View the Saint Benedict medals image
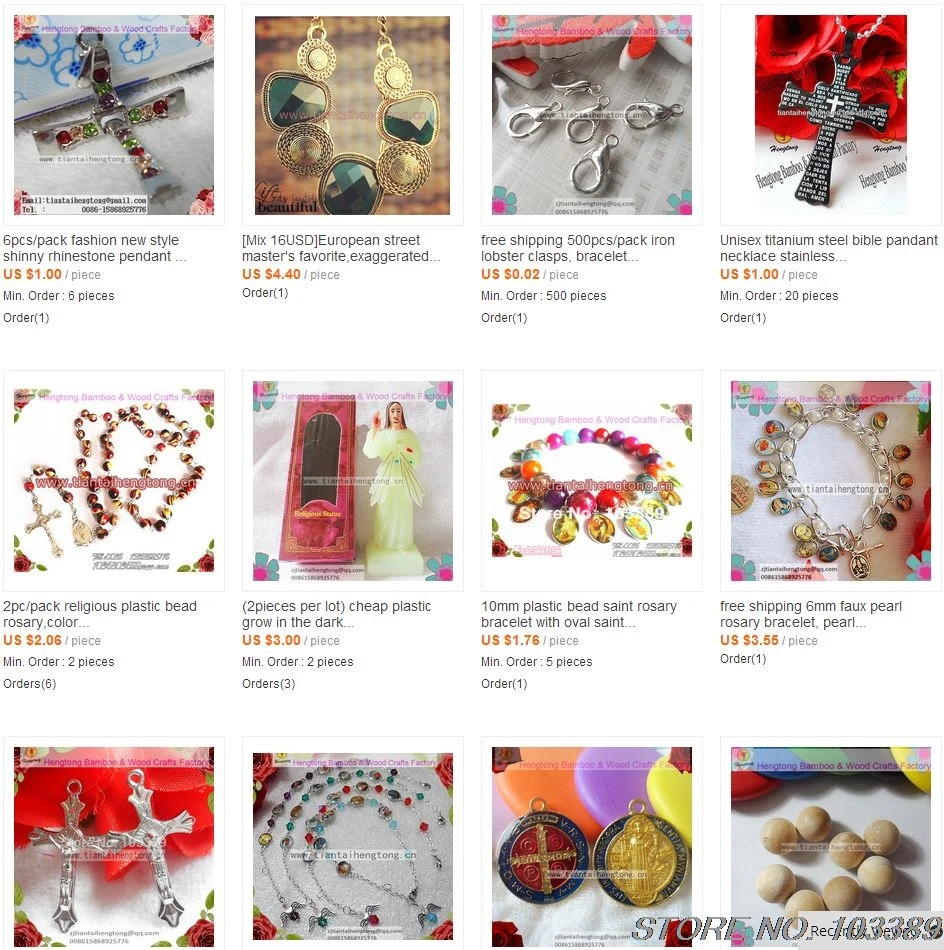 [592, 847]
